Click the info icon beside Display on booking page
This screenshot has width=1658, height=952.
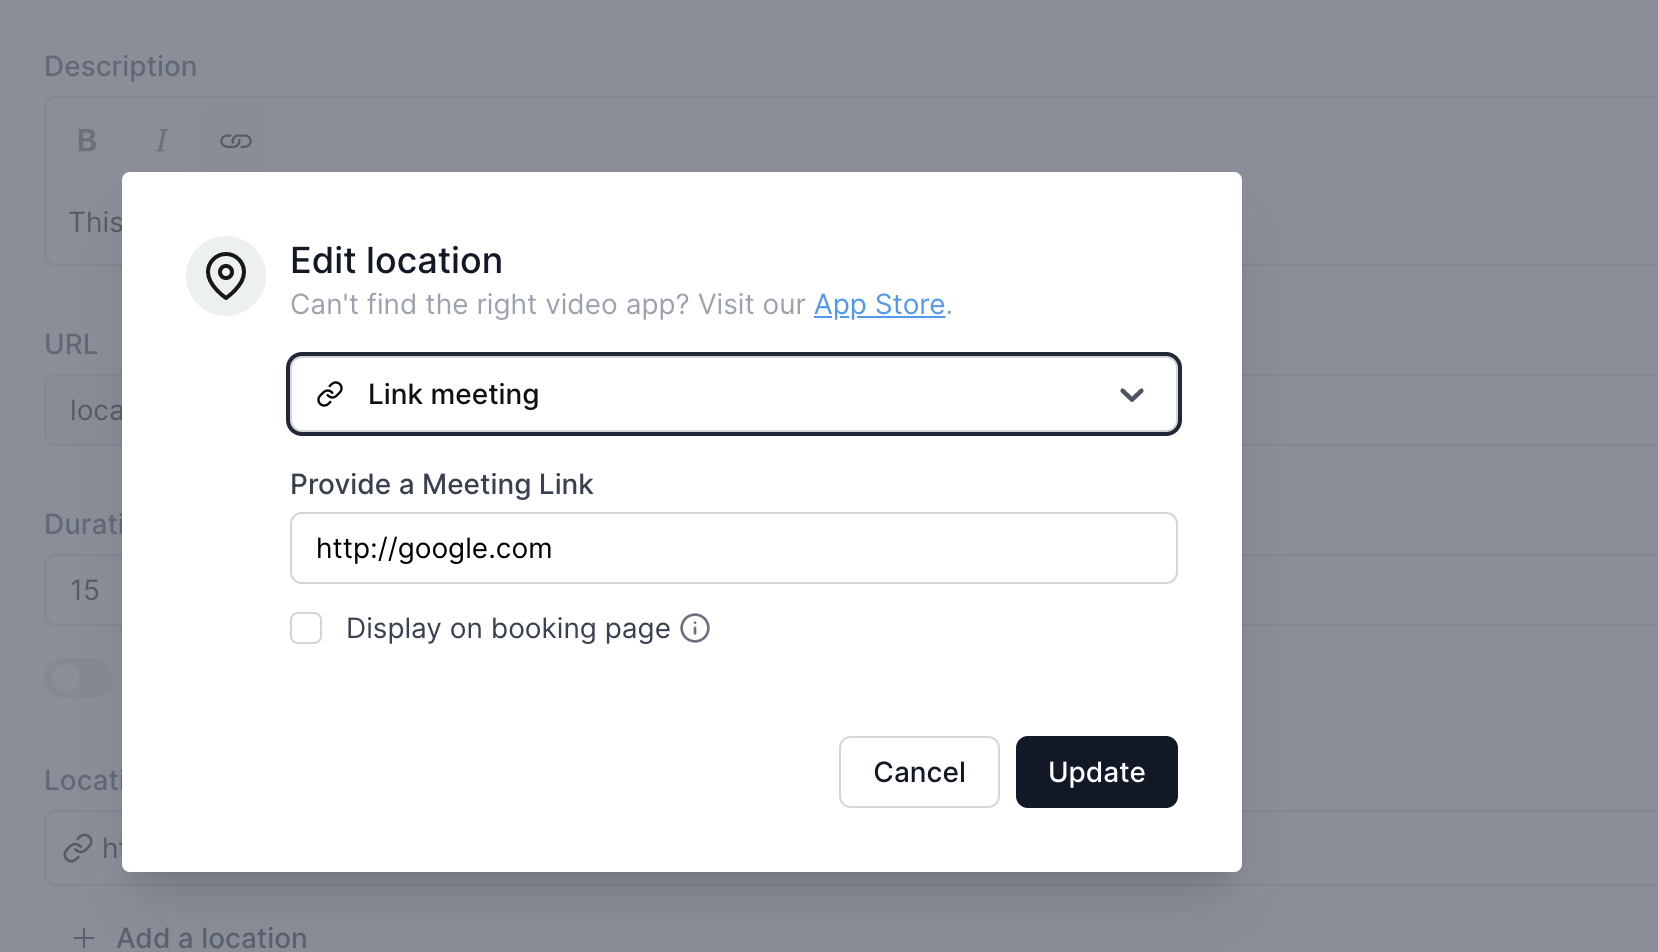(696, 628)
